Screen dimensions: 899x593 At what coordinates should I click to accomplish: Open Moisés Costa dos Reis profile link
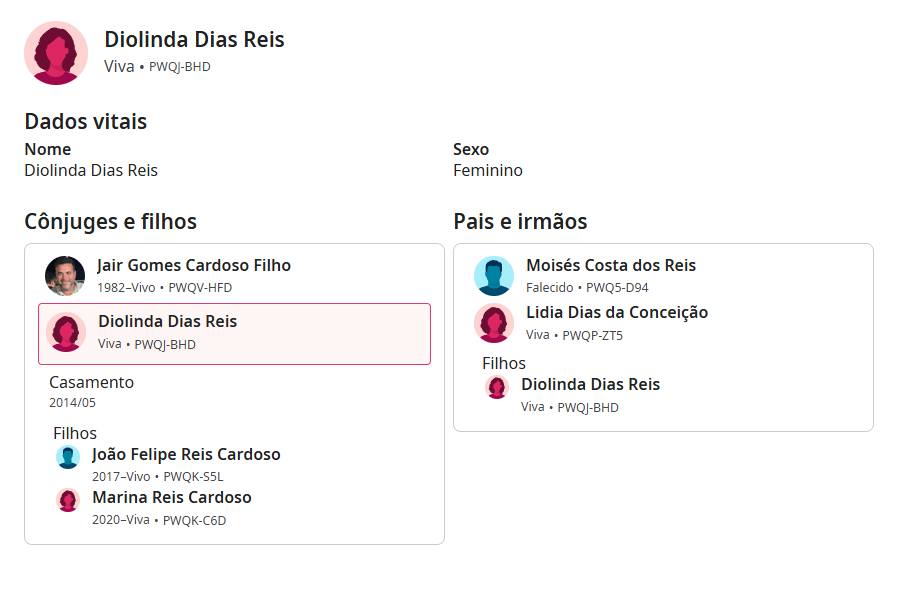tap(611, 266)
